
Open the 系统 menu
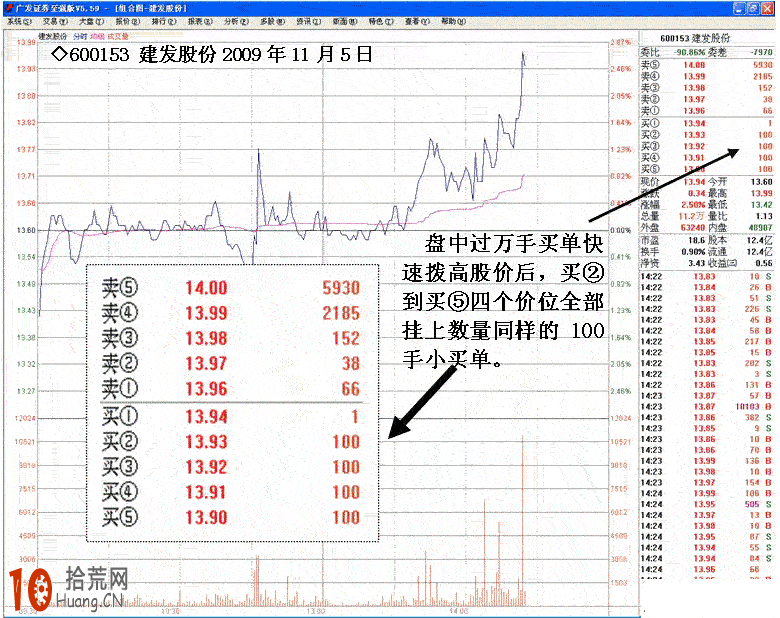pyautogui.click(x=19, y=21)
